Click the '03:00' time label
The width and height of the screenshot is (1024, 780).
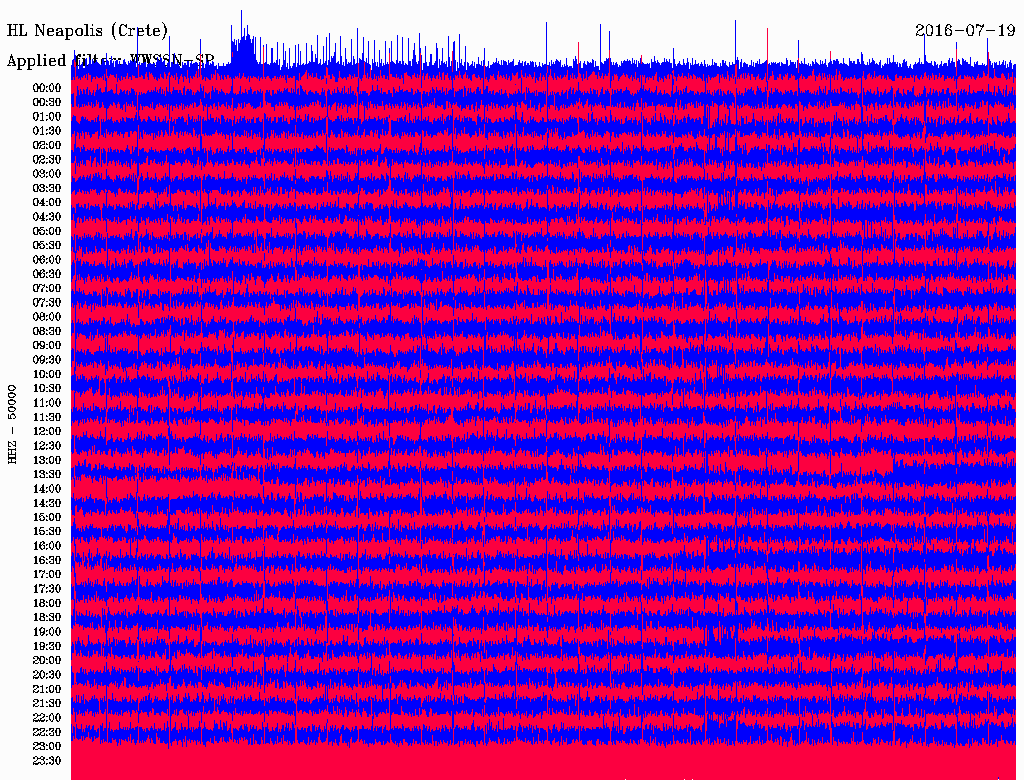47,174
